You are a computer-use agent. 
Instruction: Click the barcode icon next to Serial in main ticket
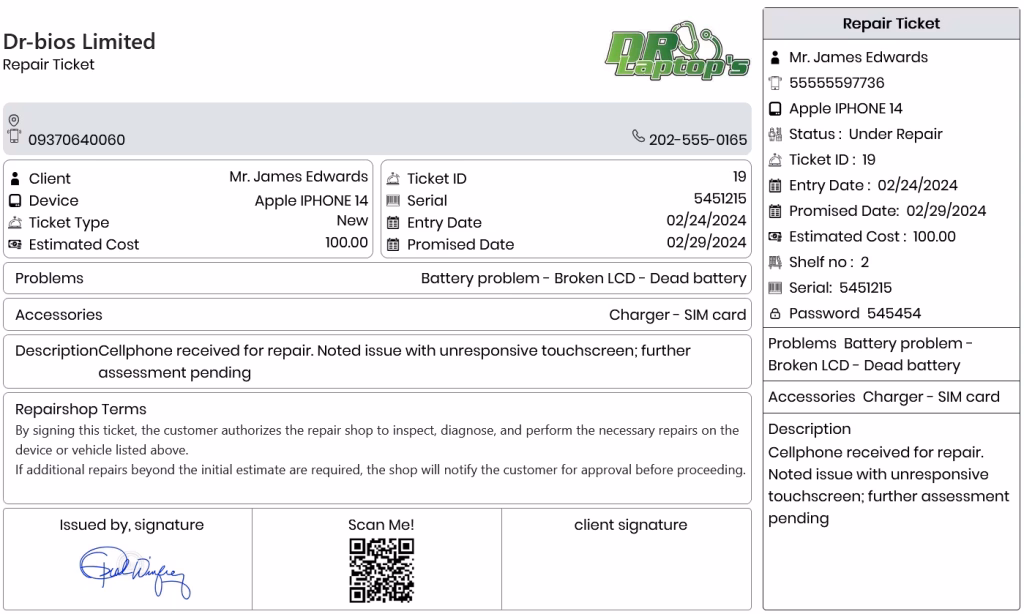[392, 201]
